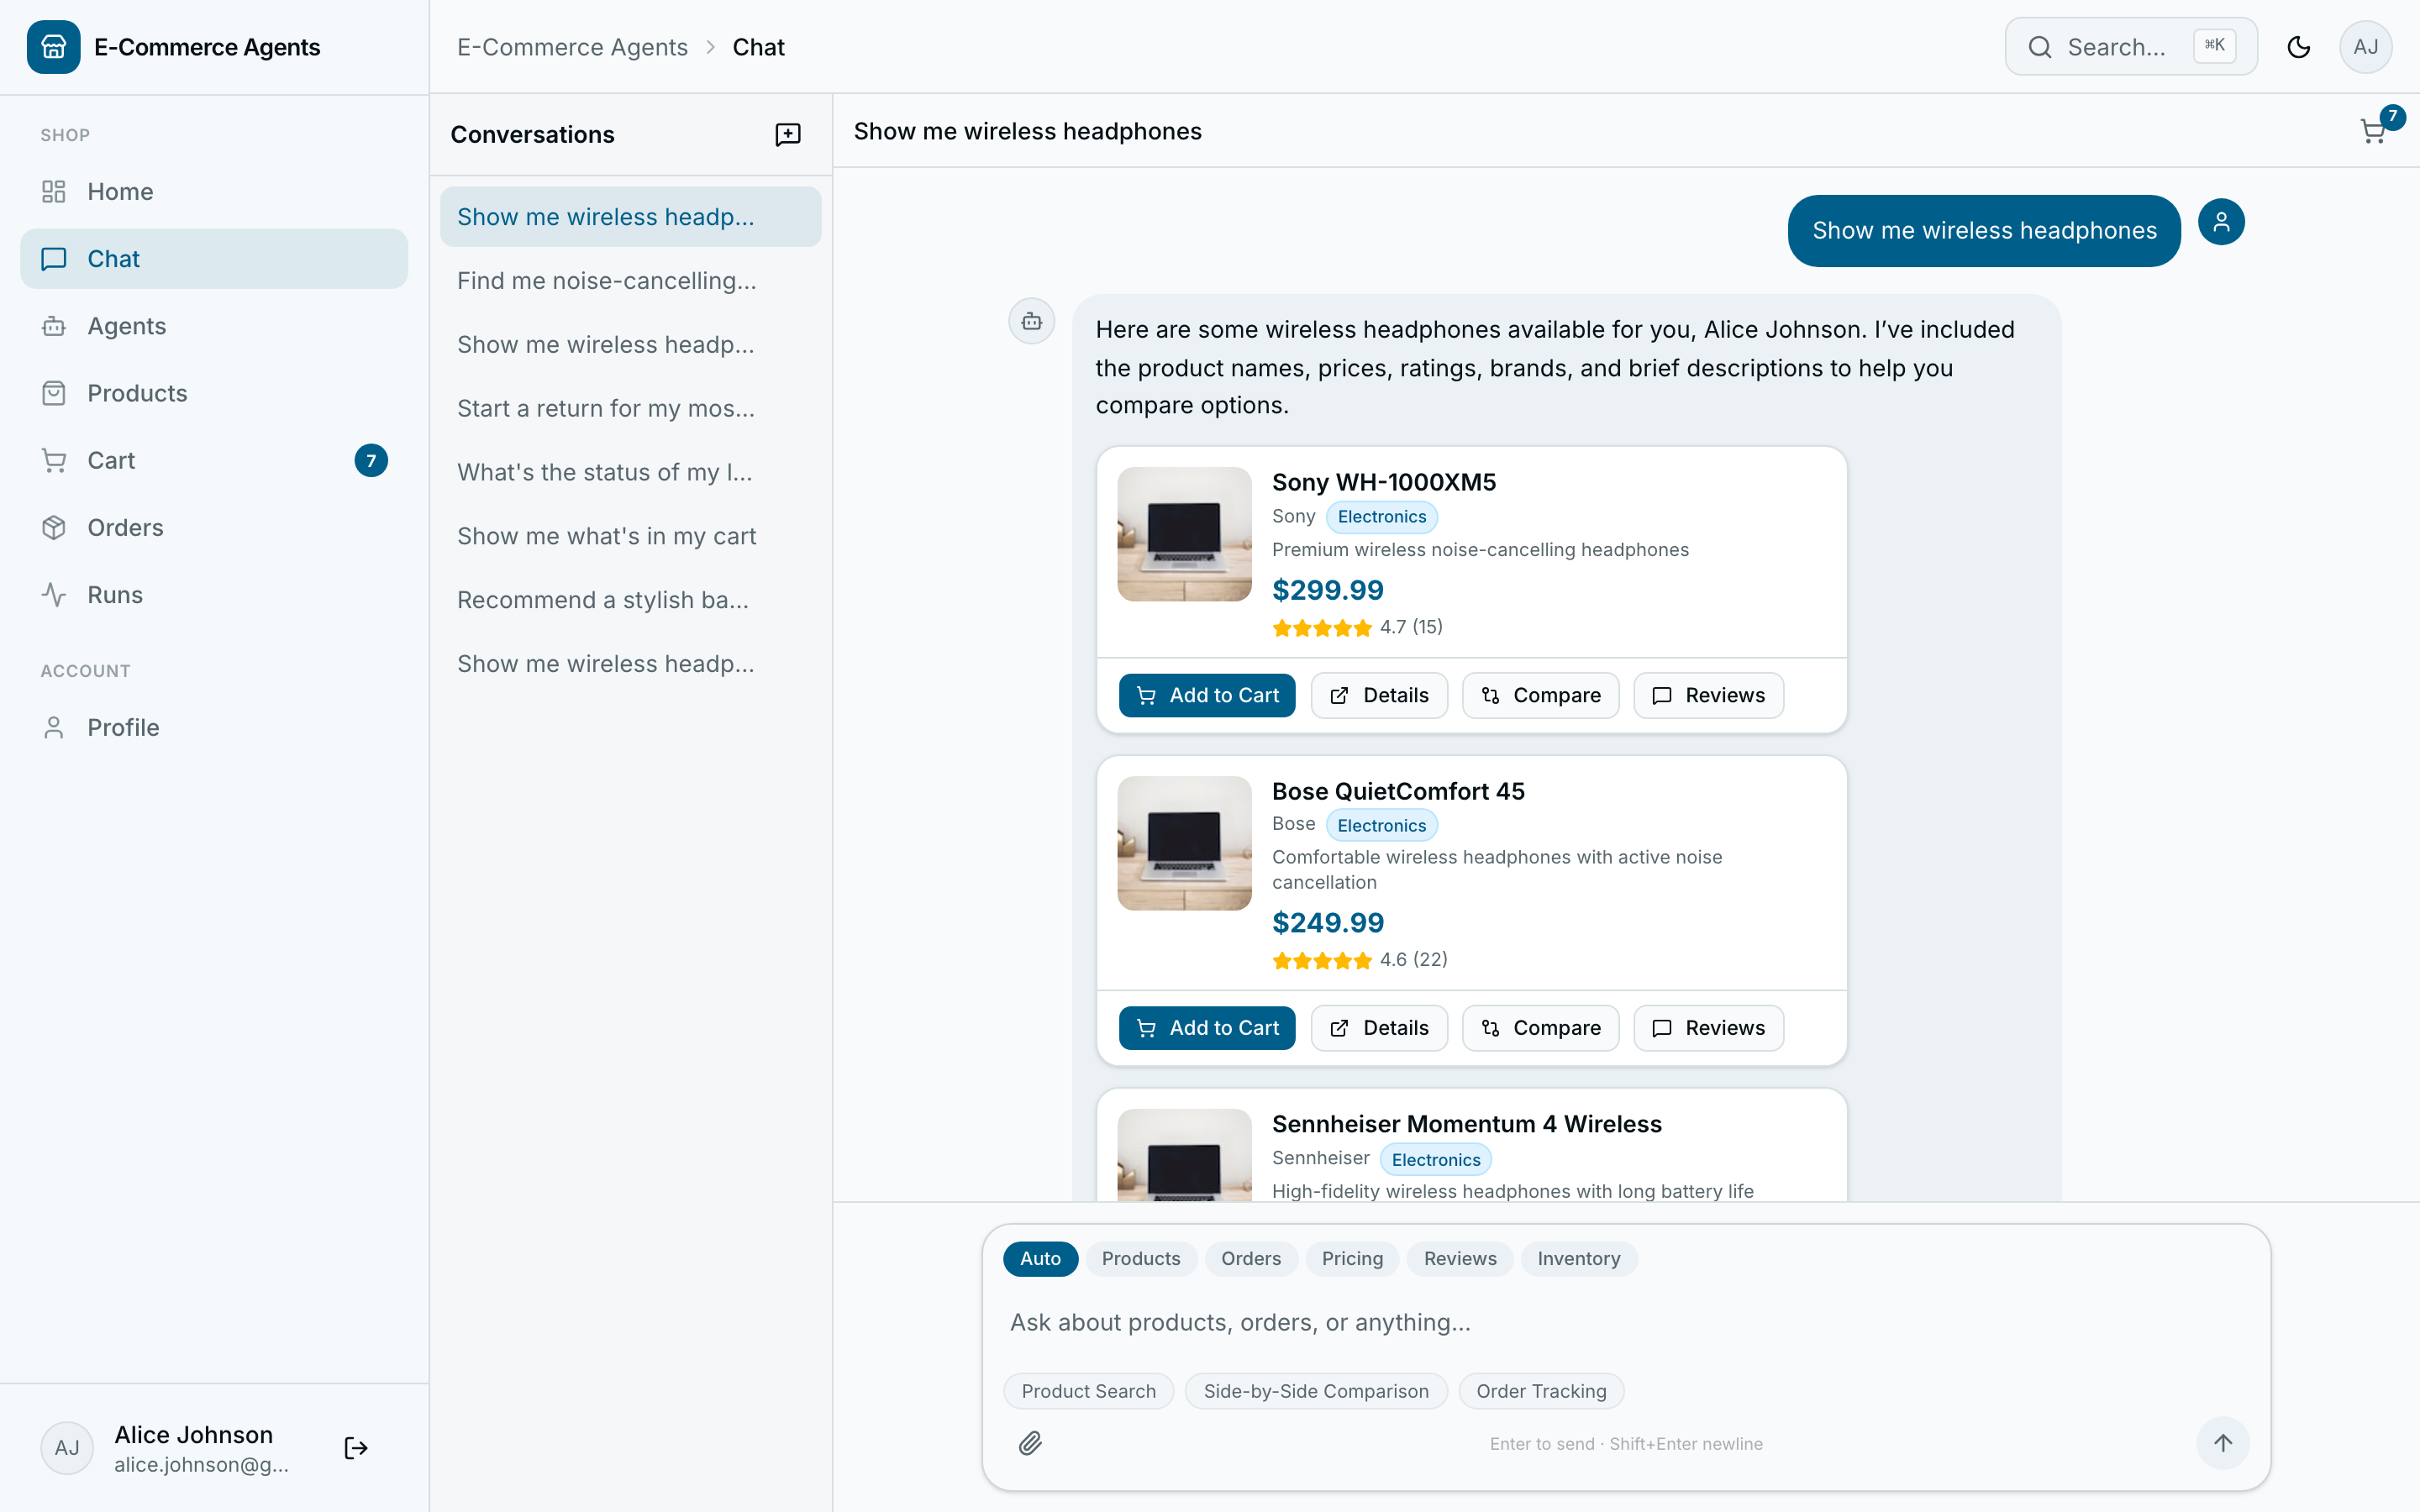Screen dimensions: 2420x1512
Task: Click the Sennheiser Momentum 4 product thumbnail
Action: tap(1184, 1155)
